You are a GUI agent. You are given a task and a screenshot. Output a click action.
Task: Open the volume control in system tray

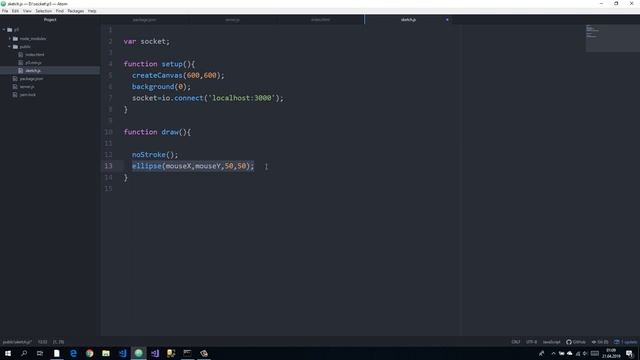pos(585,353)
